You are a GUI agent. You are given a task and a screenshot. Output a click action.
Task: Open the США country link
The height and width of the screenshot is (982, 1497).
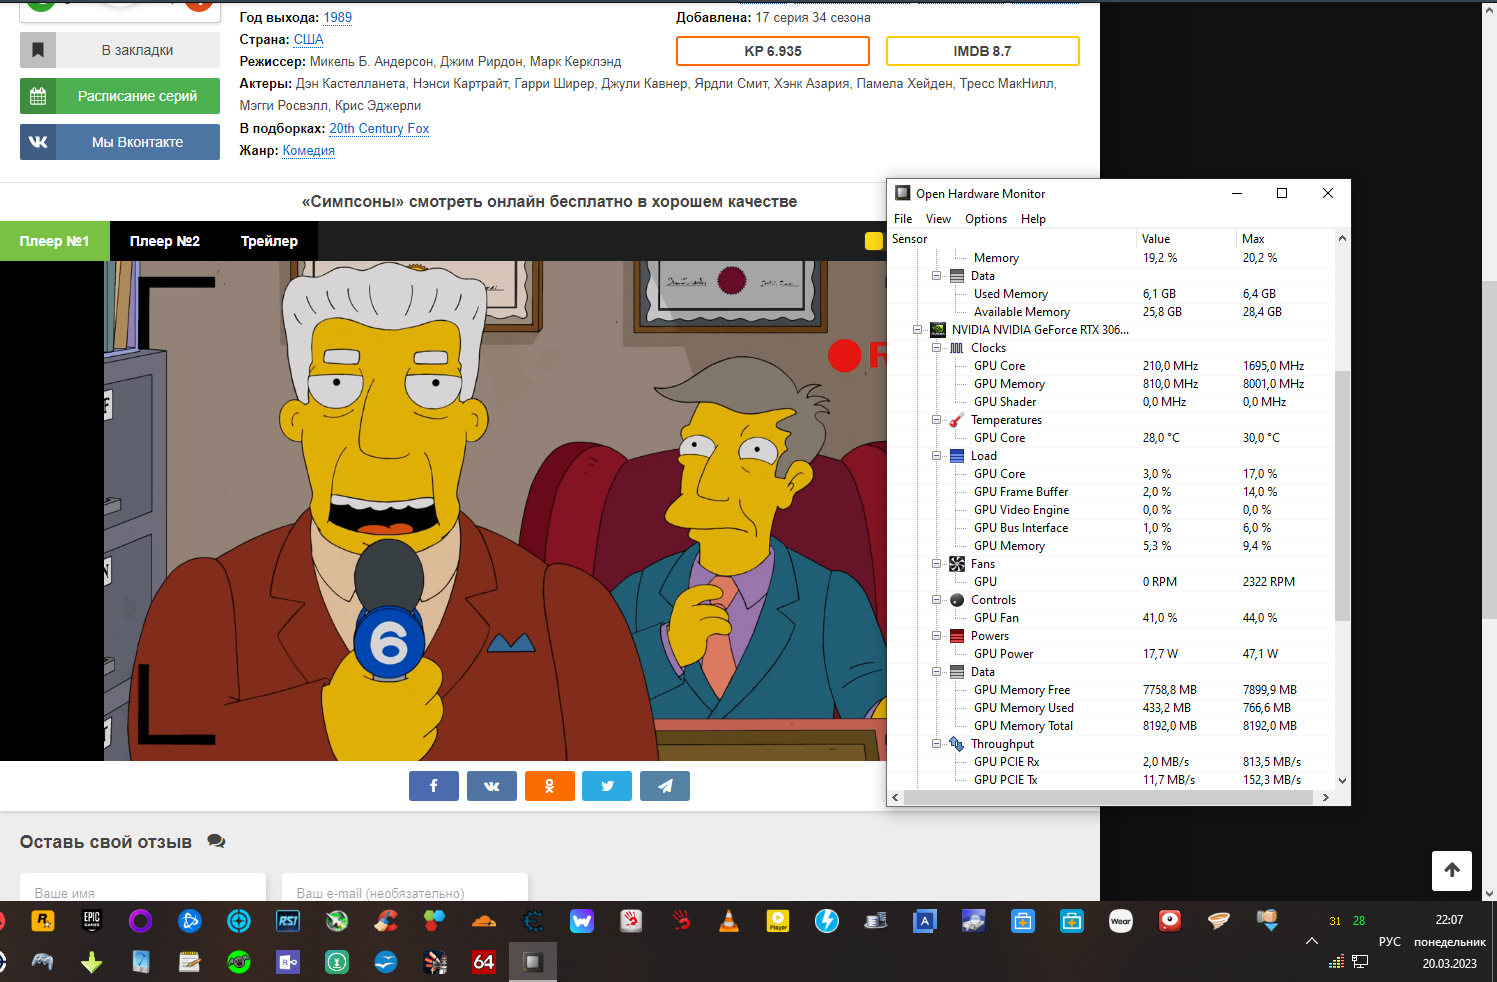(308, 40)
